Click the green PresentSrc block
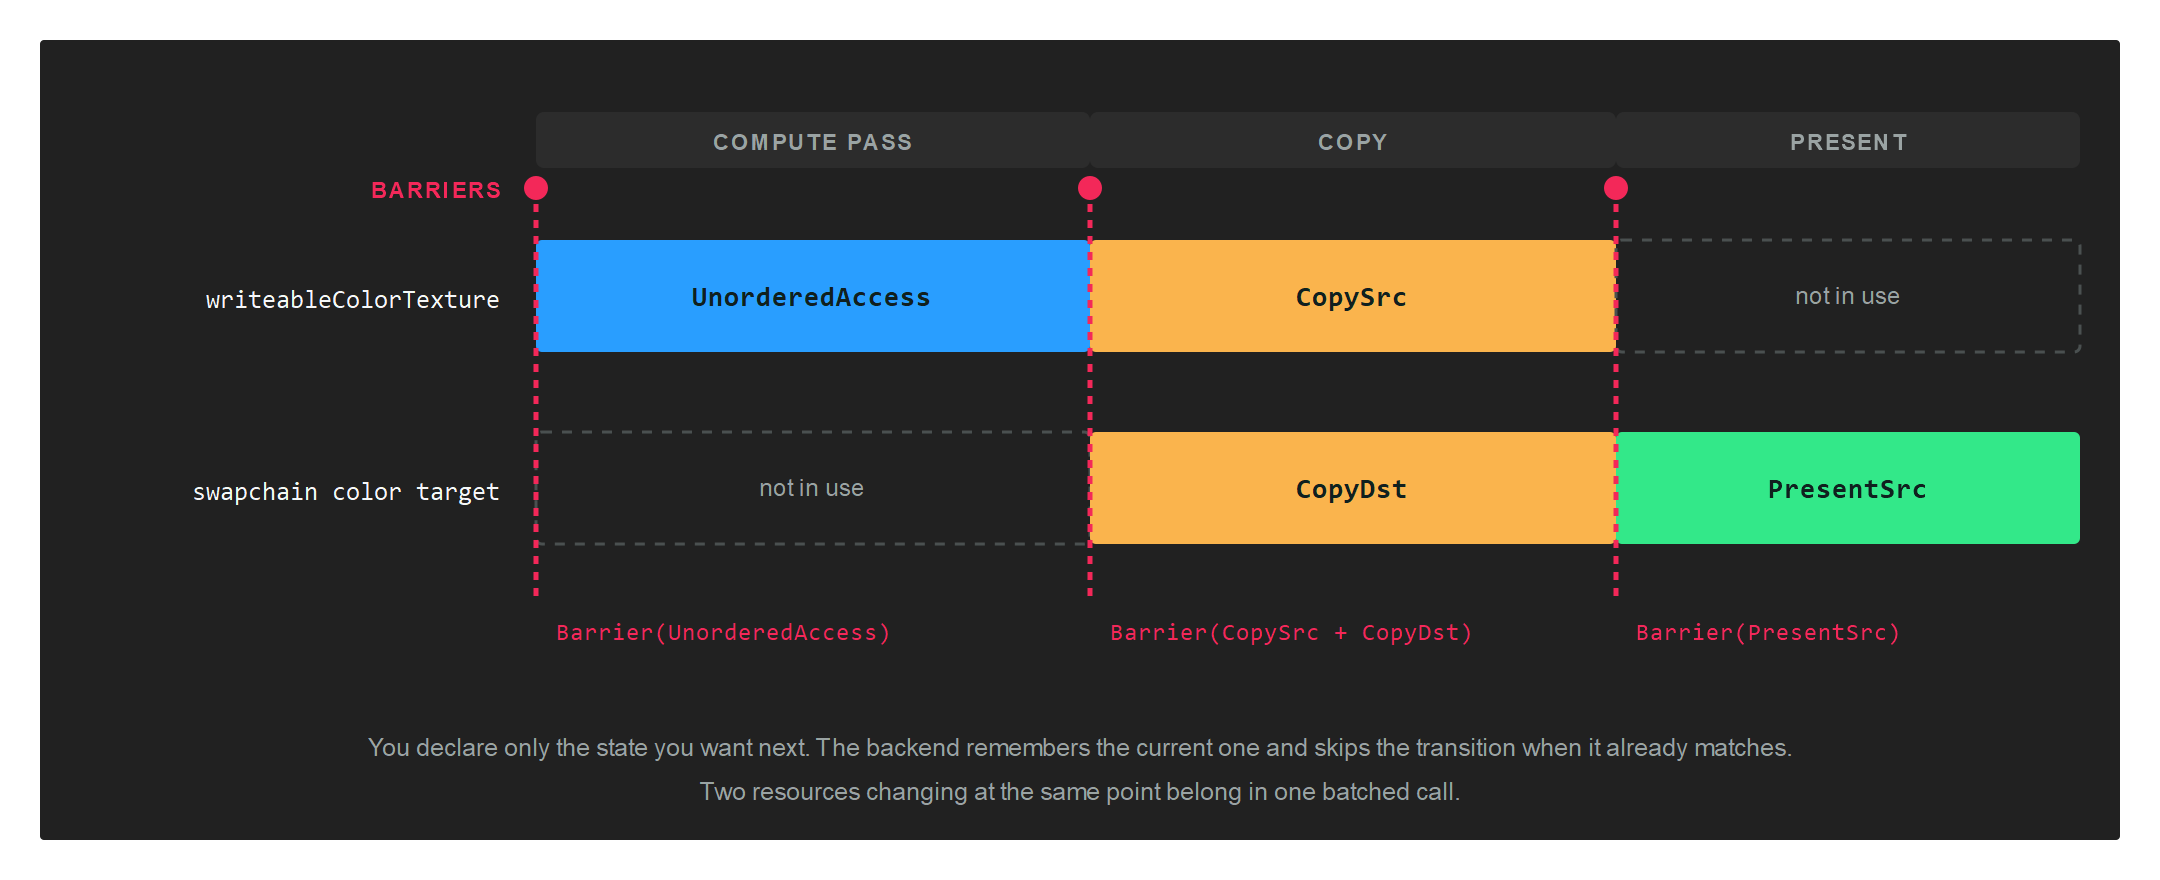Screen dimensions: 2160x880 tap(1848, 488)
